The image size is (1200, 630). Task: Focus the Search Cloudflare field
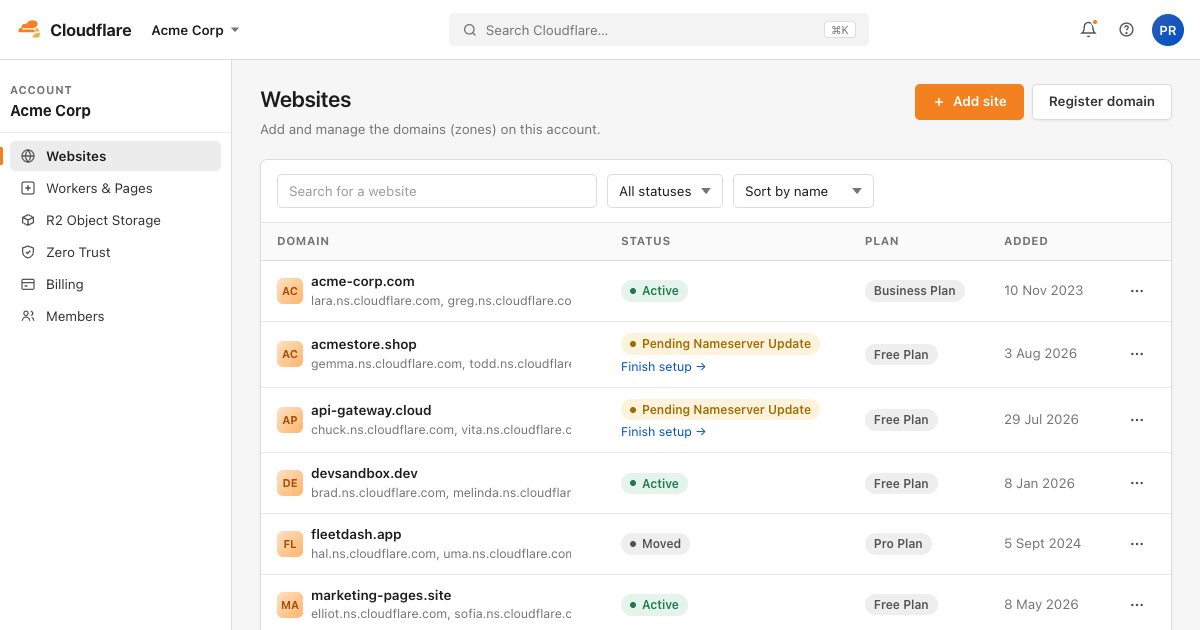[x=659, y=30]
